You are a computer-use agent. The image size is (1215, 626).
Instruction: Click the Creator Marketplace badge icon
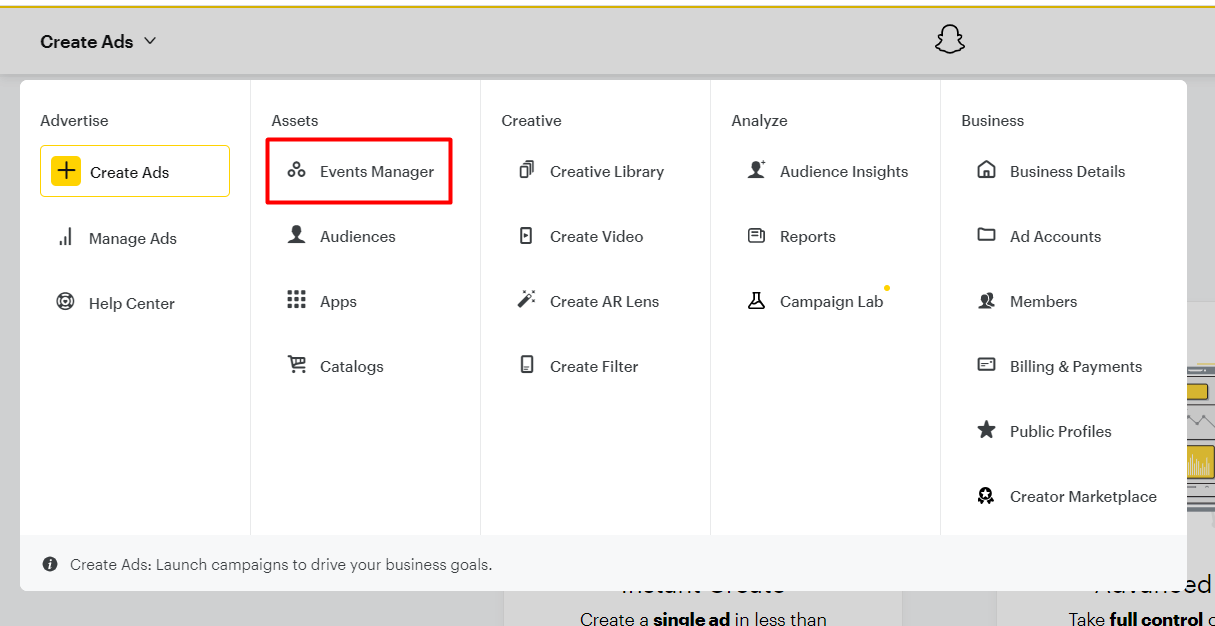(986, 495)
